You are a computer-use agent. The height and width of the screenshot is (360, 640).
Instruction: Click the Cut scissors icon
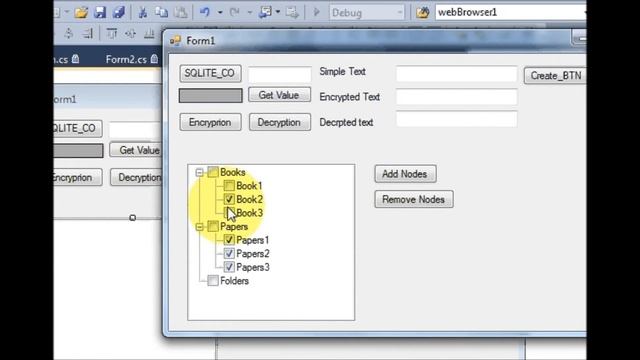142,13
